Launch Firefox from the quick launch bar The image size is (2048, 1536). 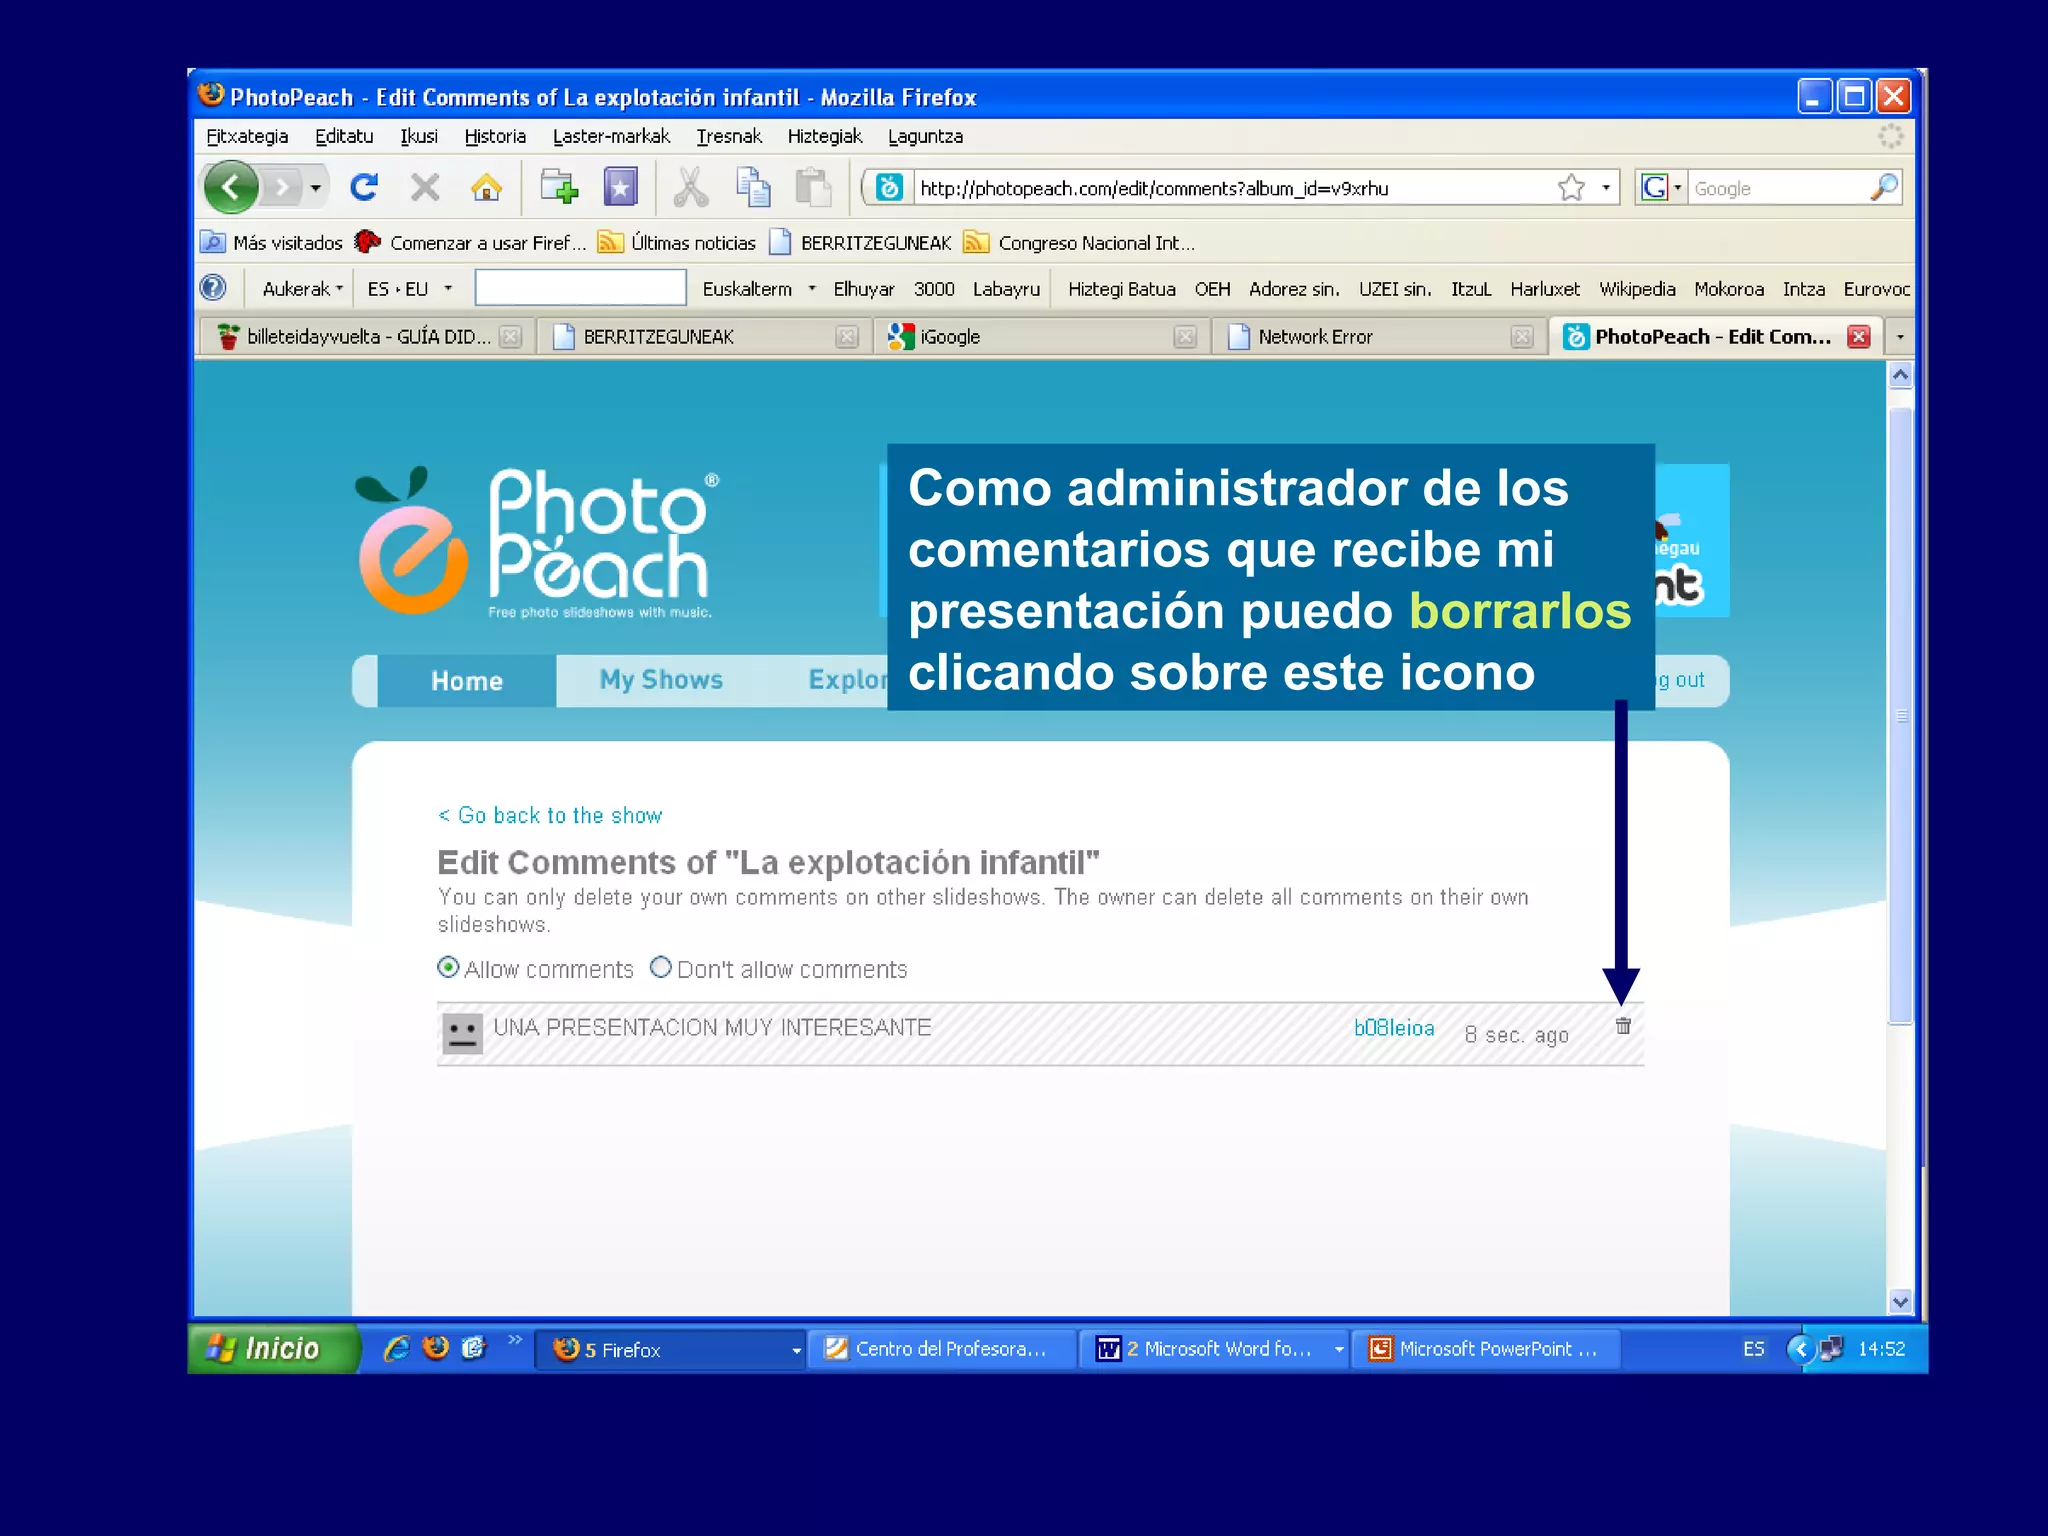click(x=436, y=1348)
